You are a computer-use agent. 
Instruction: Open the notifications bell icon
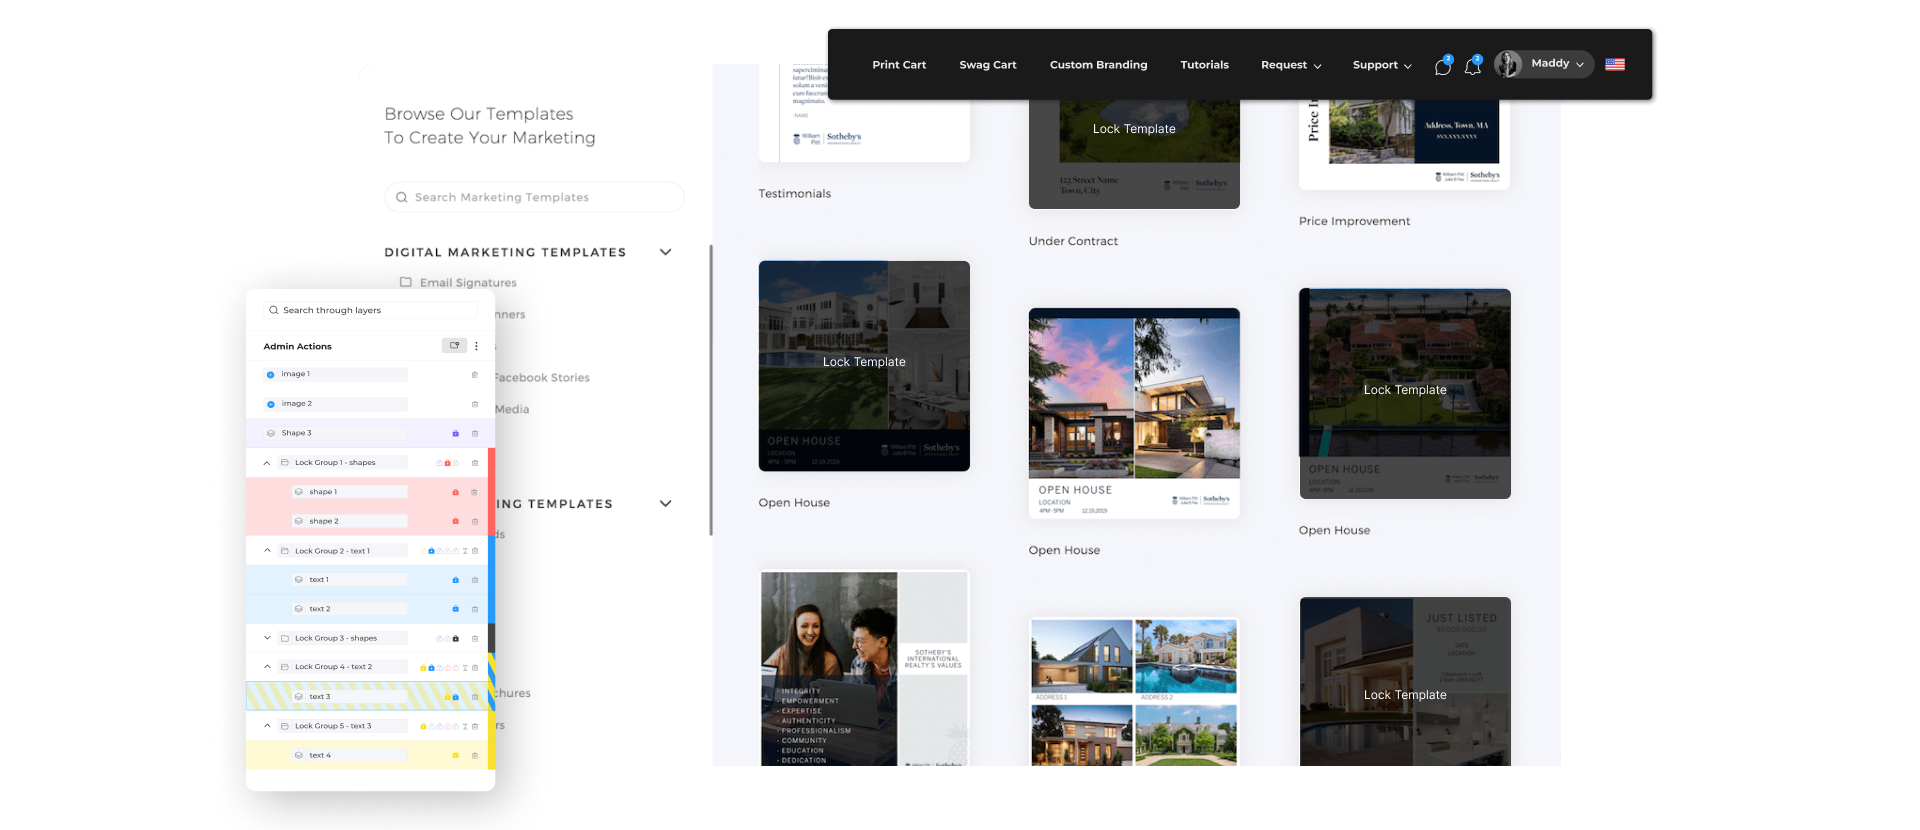point(1472,66)
